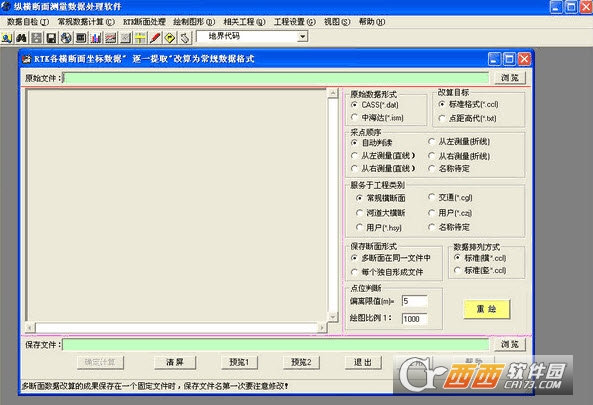Click the globe toolbar icon
593x405 pixels.
tap(66, 37)
